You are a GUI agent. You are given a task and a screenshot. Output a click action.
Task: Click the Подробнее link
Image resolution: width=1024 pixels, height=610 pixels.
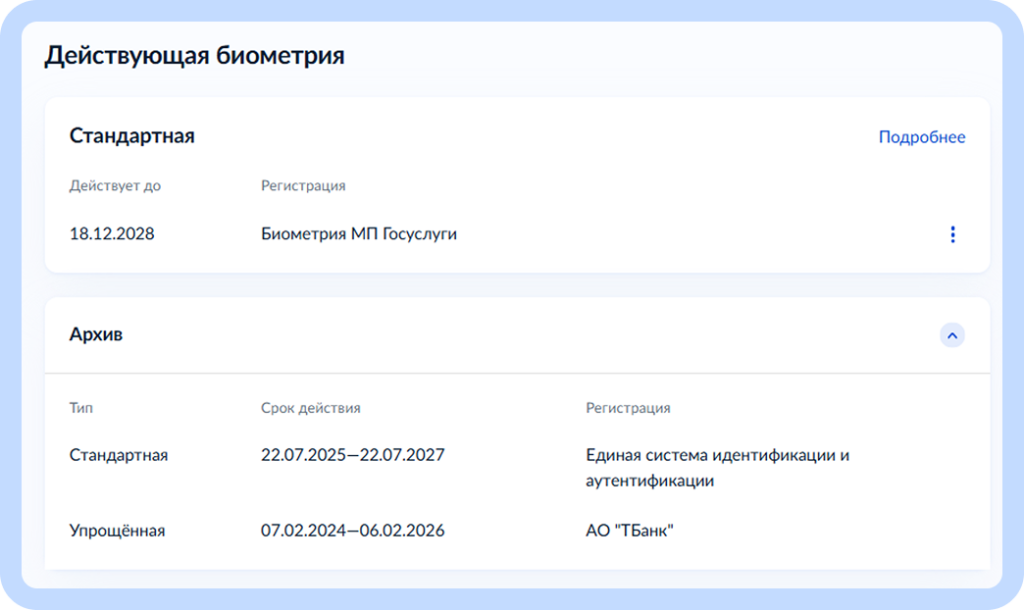921,138
